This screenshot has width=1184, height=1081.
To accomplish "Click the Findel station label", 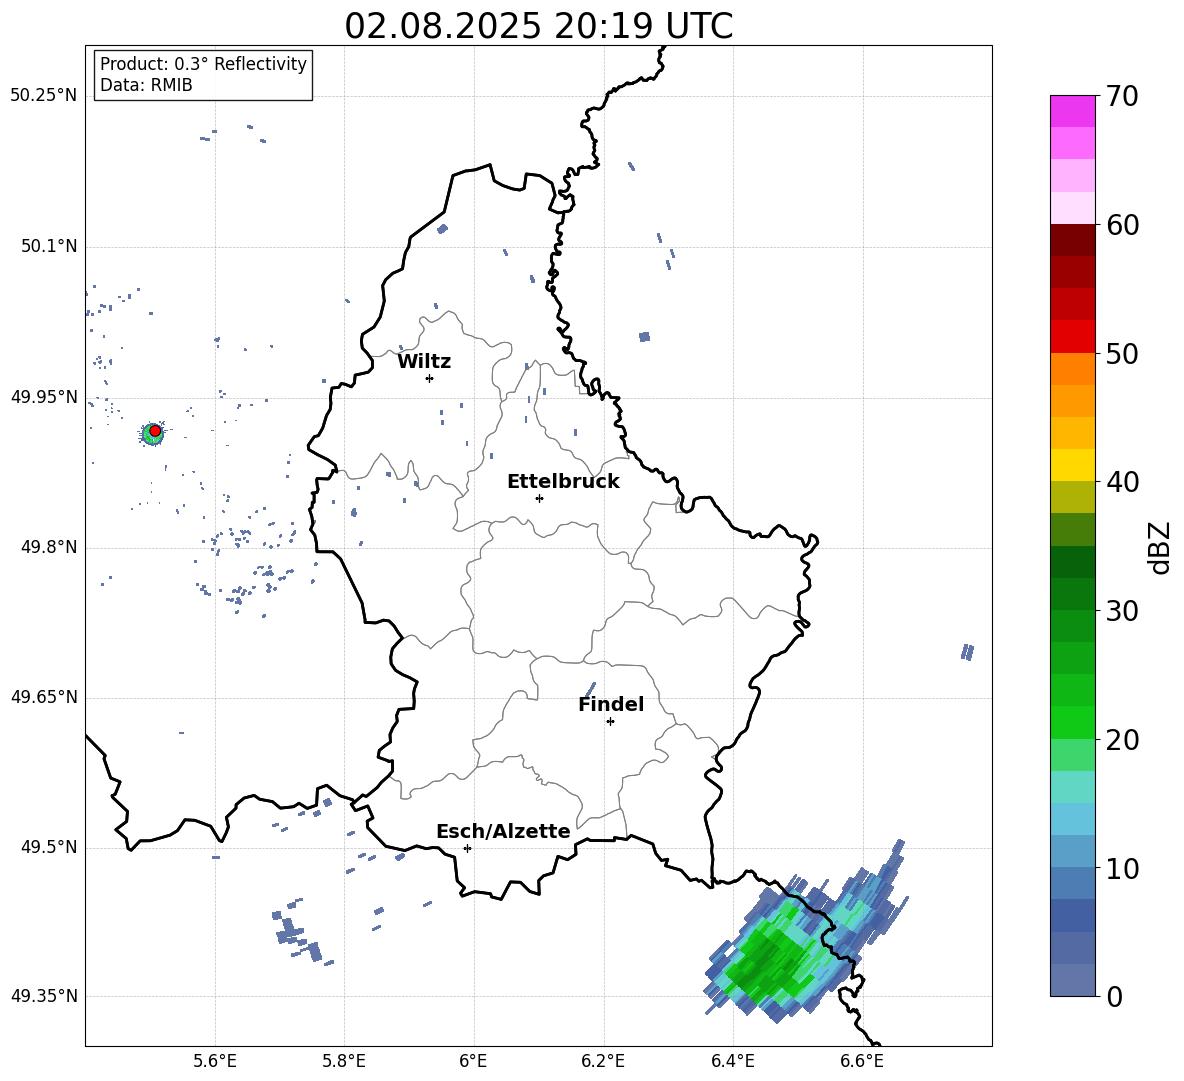I will pos(611,704).
